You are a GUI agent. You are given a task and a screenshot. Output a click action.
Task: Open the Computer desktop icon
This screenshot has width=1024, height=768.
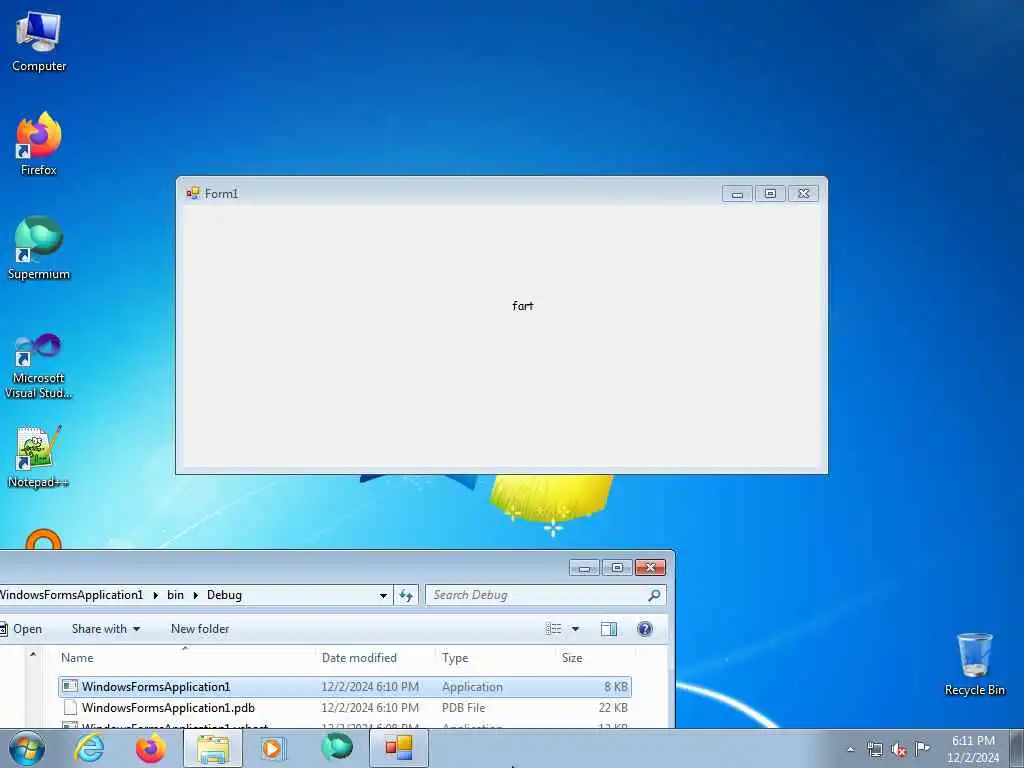pos(39,42)
